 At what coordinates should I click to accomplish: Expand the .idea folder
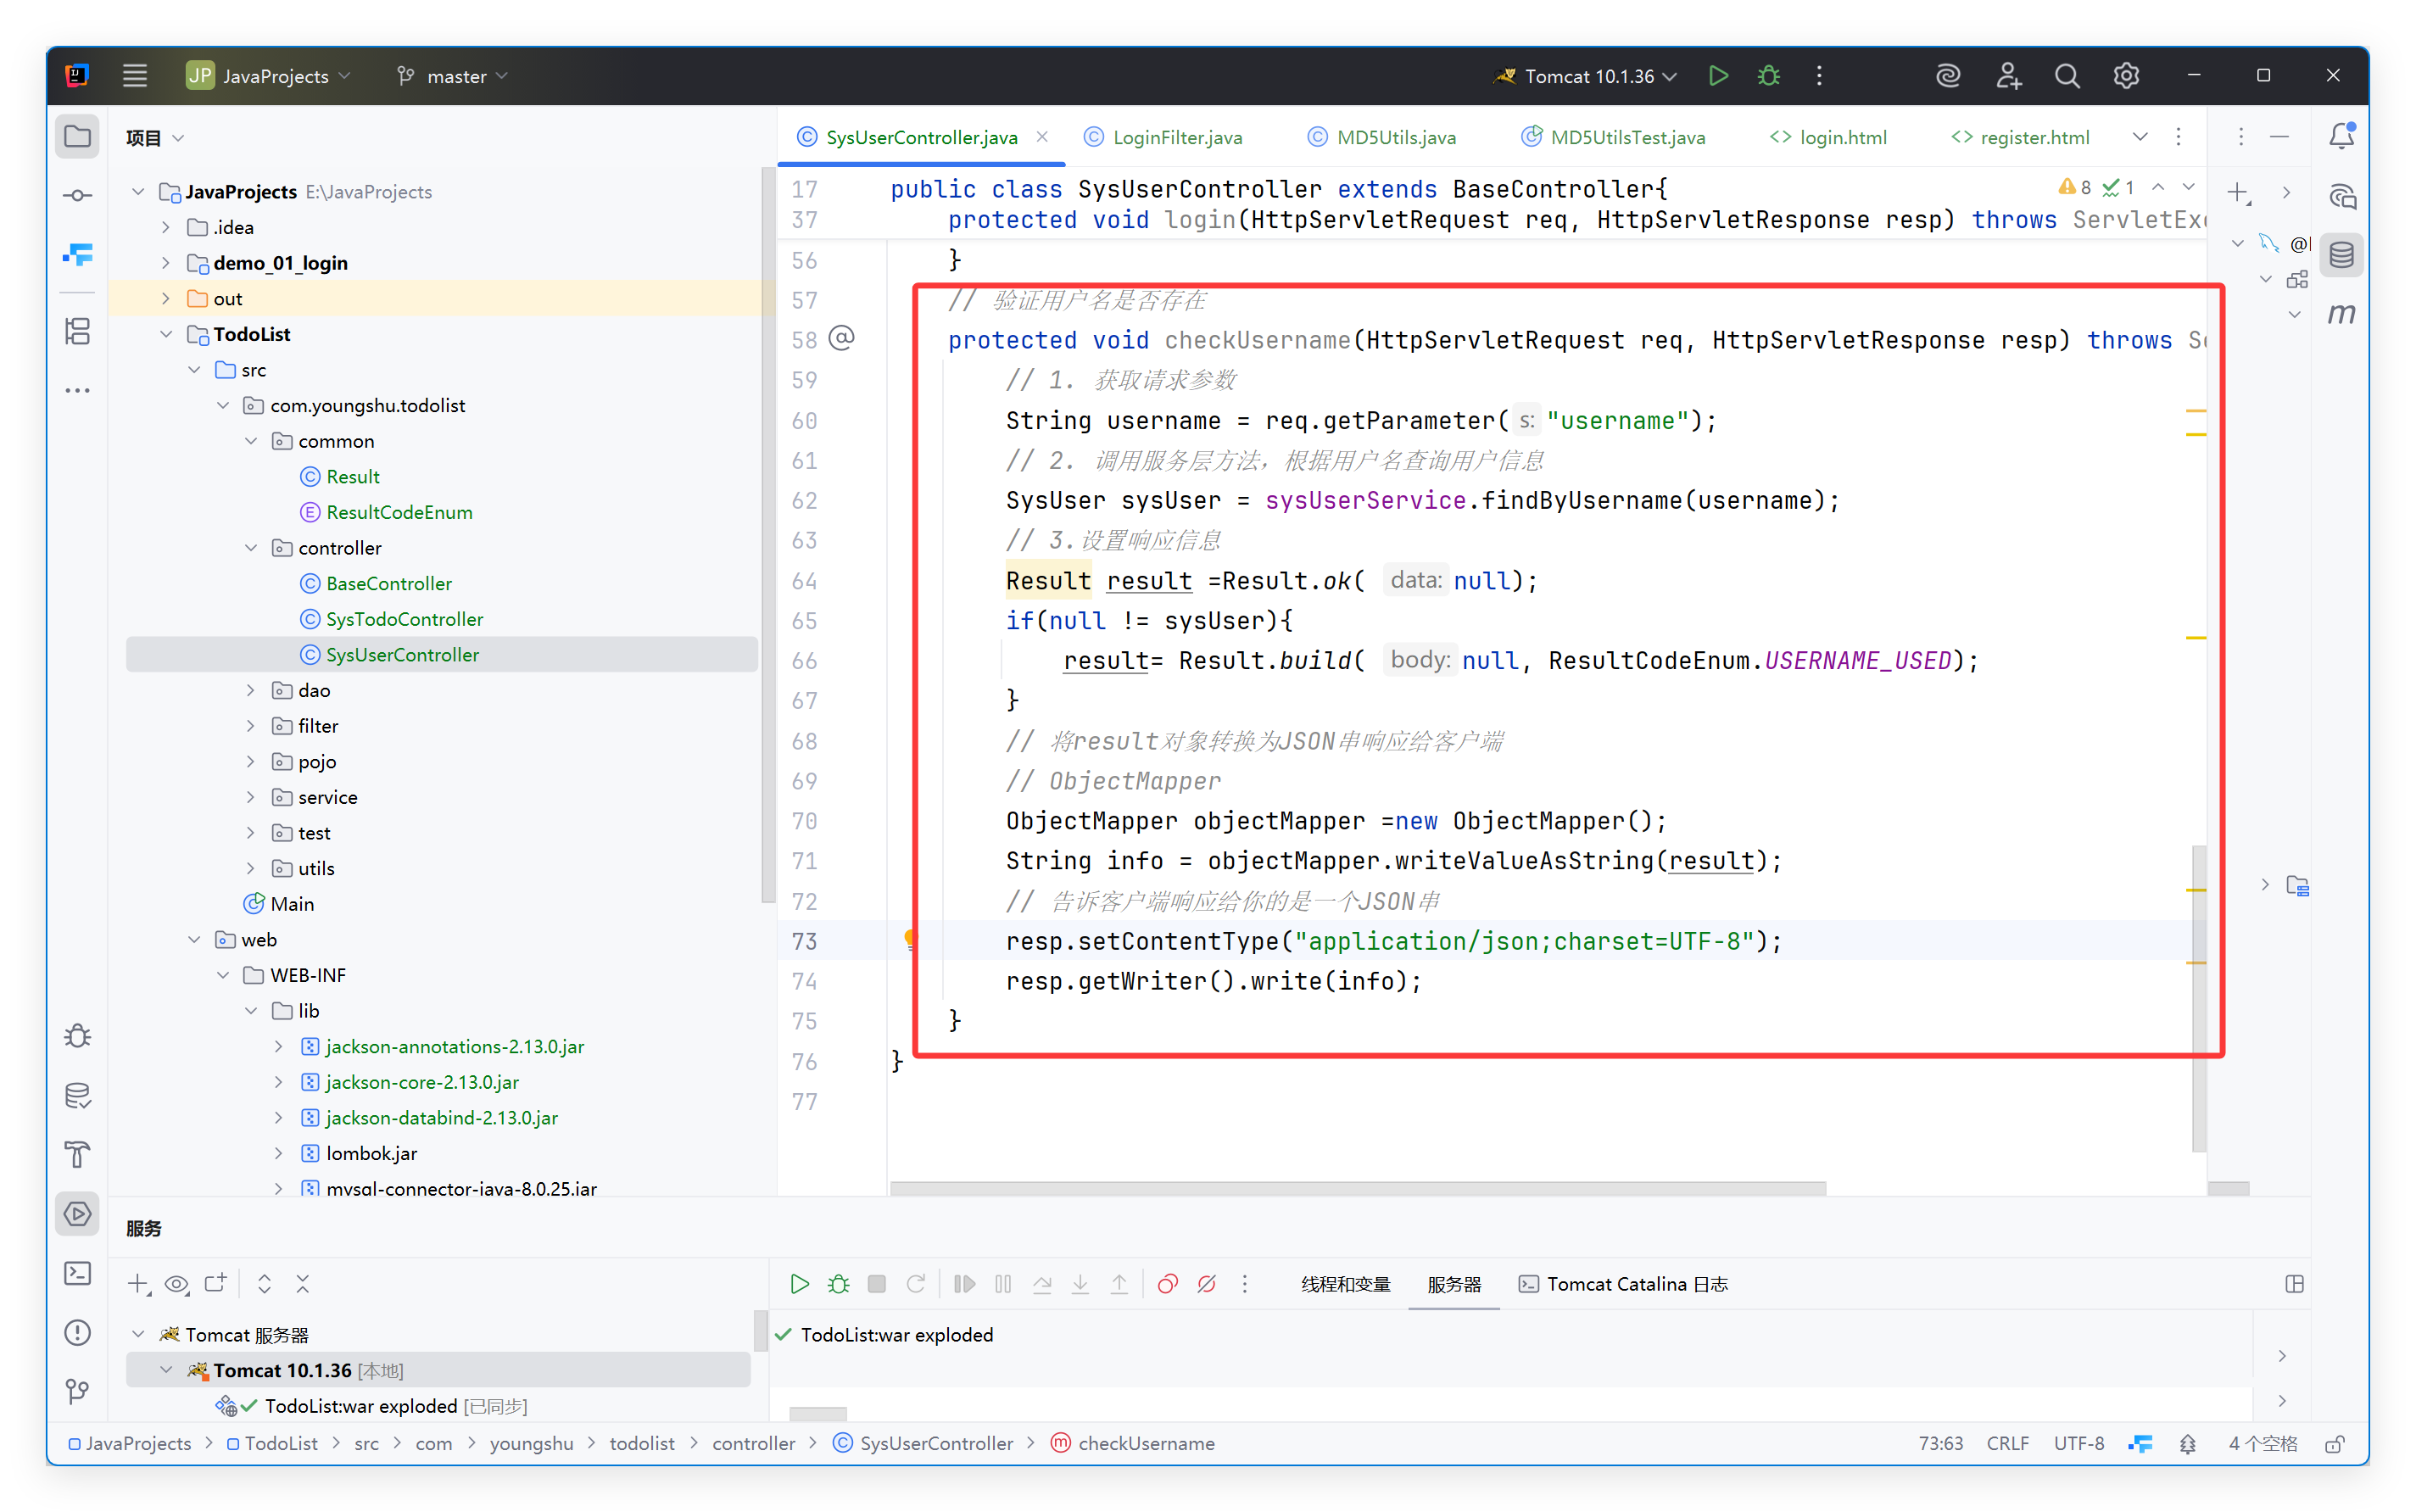(166, 227)
